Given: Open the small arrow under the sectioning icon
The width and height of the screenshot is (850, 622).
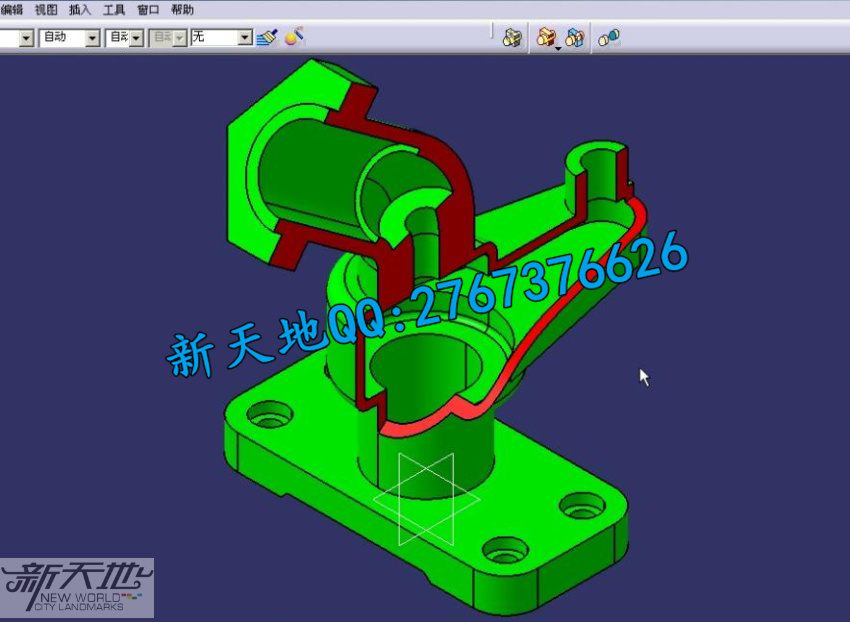Looking at the screenshot, I should [558, 49].
